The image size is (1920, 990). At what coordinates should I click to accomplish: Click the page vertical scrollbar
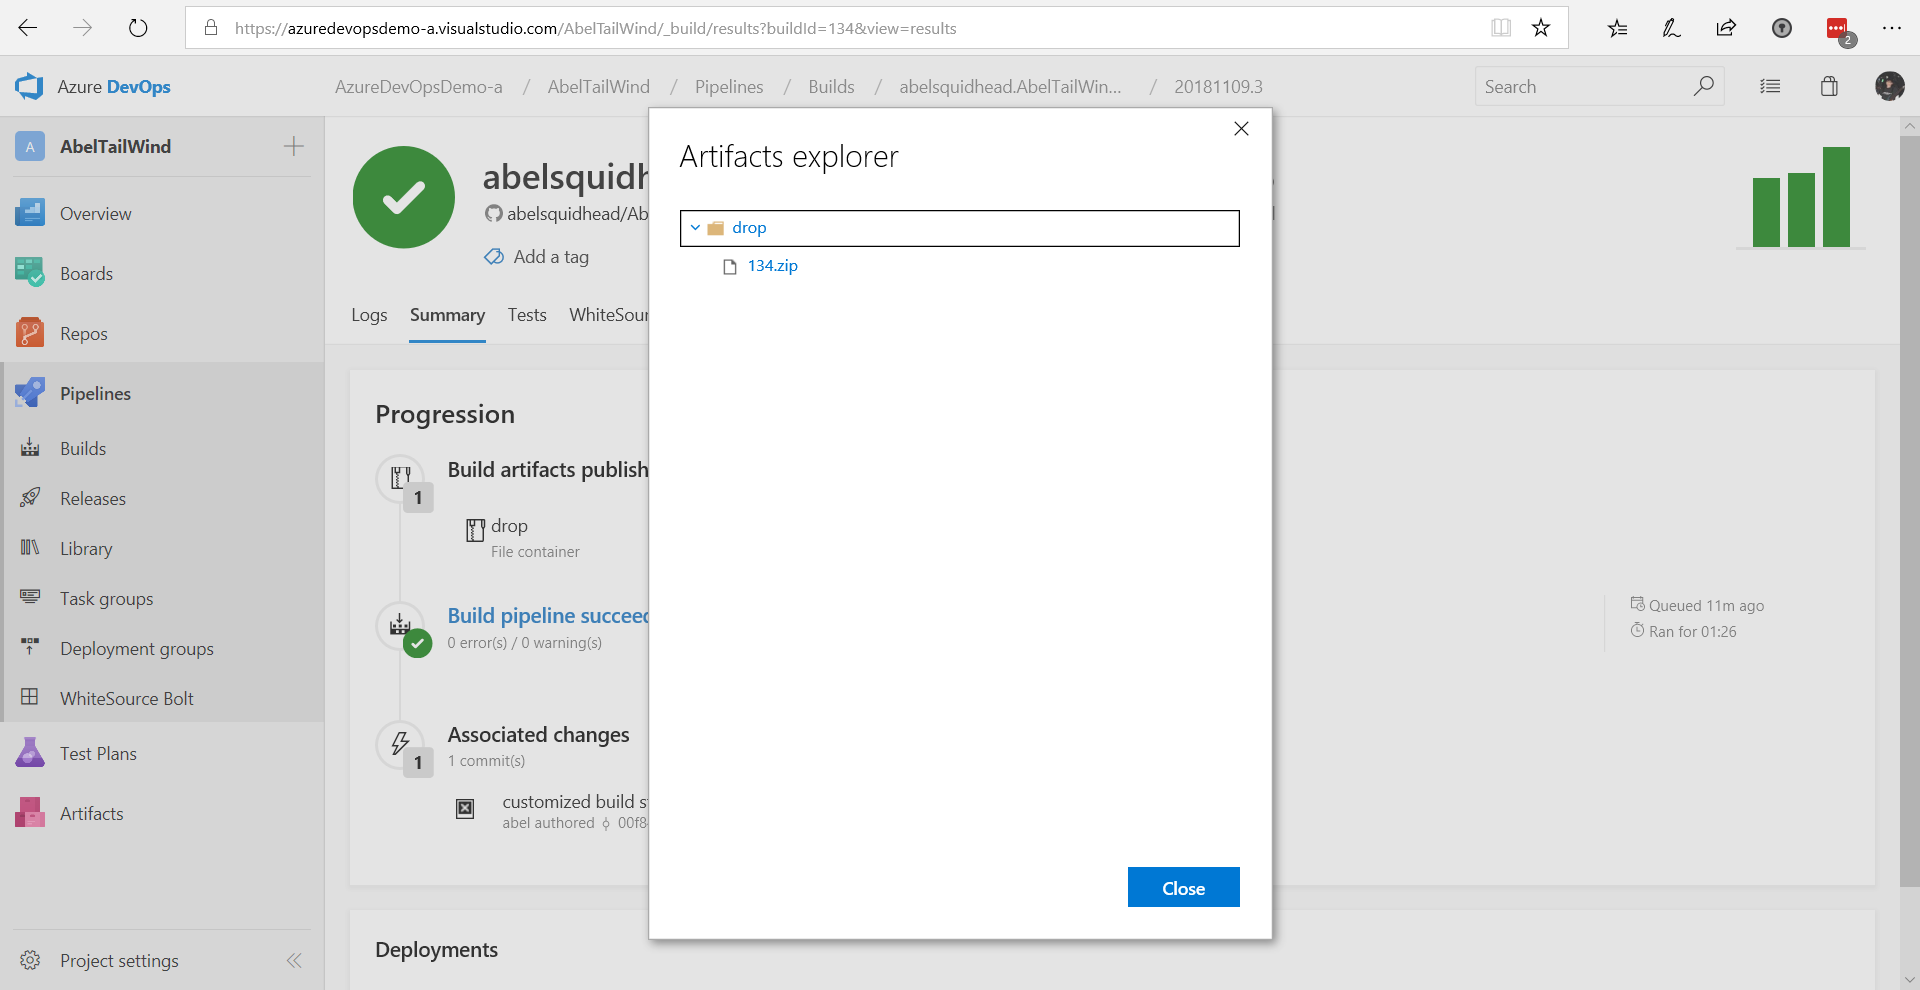pos(1909,510)
